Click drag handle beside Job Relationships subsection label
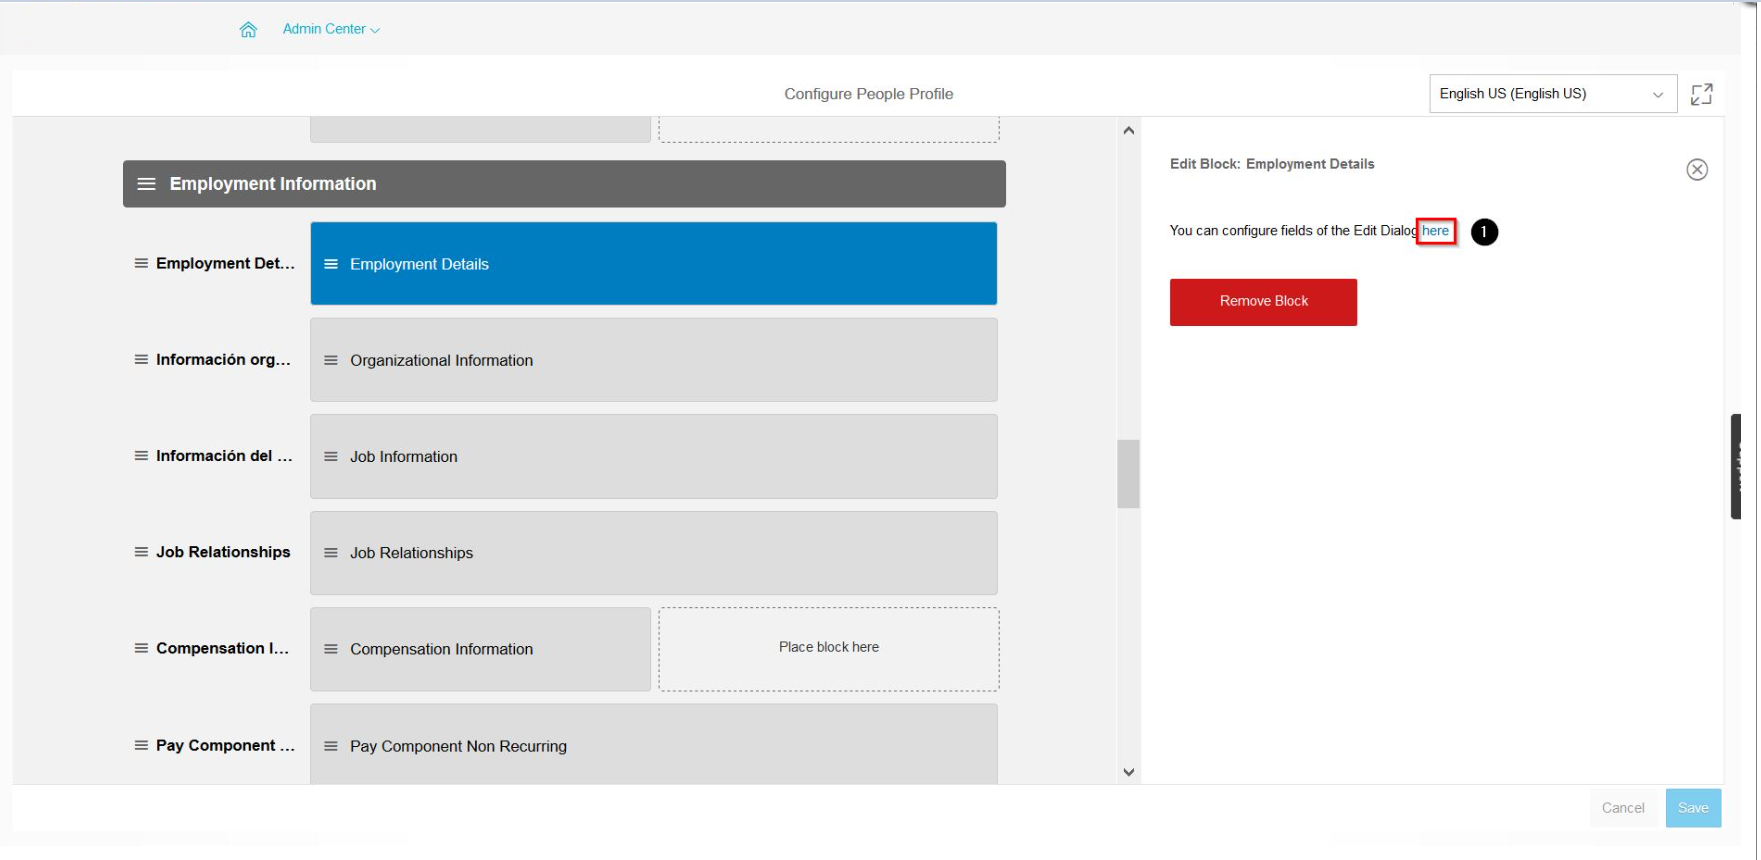The image size is (1761, 860). (x=141, y=552)
